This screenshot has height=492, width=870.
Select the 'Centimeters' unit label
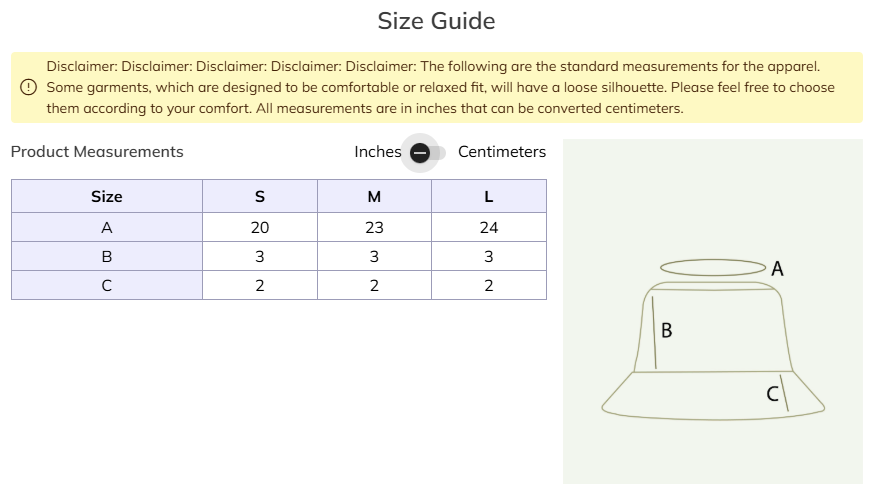tap(502, 152)
